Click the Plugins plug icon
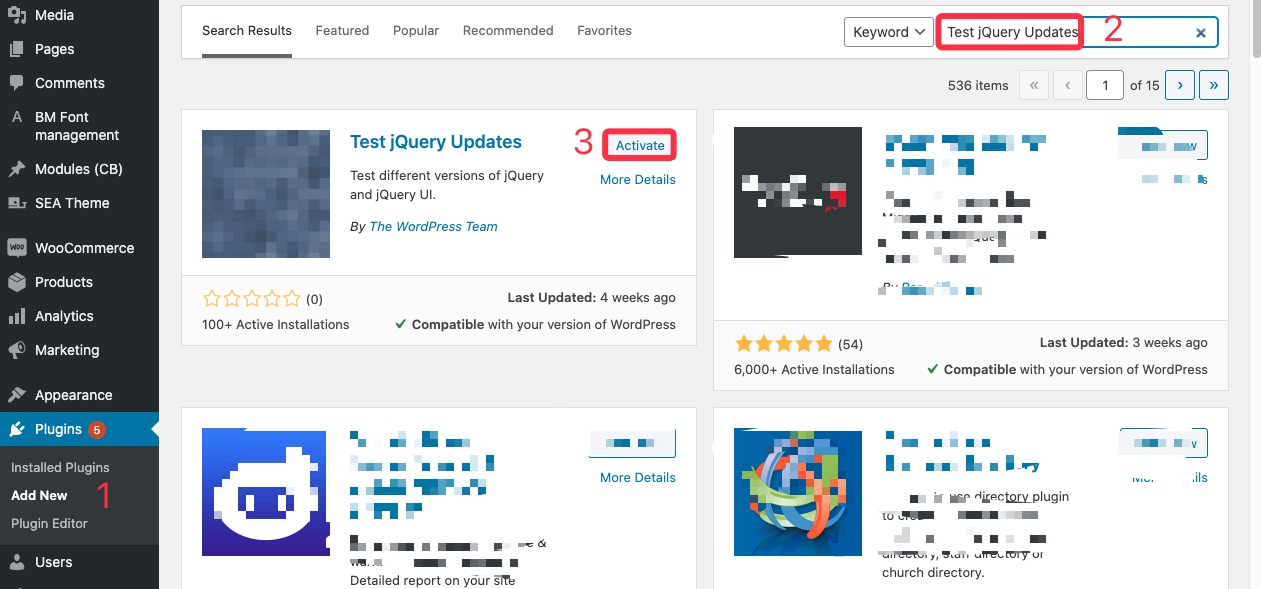 (17, 429)
